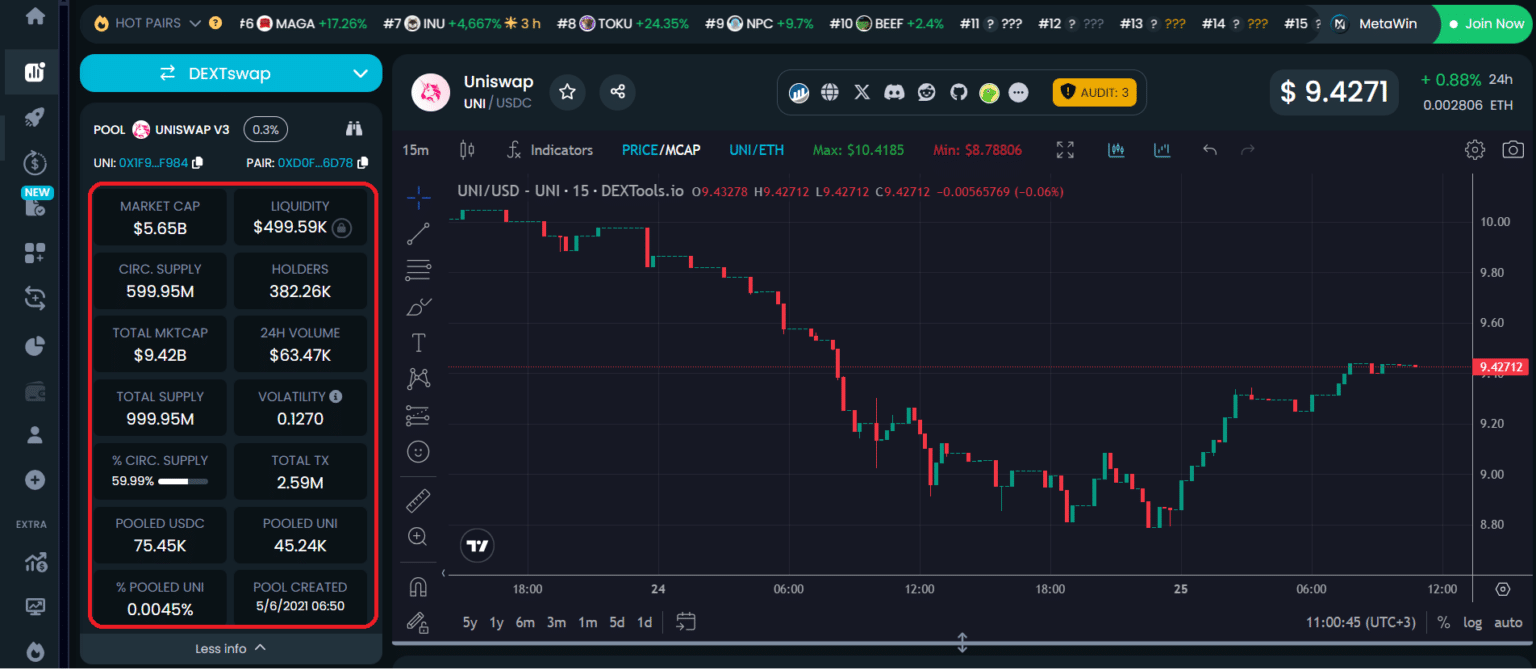The height and width of the screenshot is (670, 1536).
Task: Select the trend line drawing tool
Action: [417, 235]
